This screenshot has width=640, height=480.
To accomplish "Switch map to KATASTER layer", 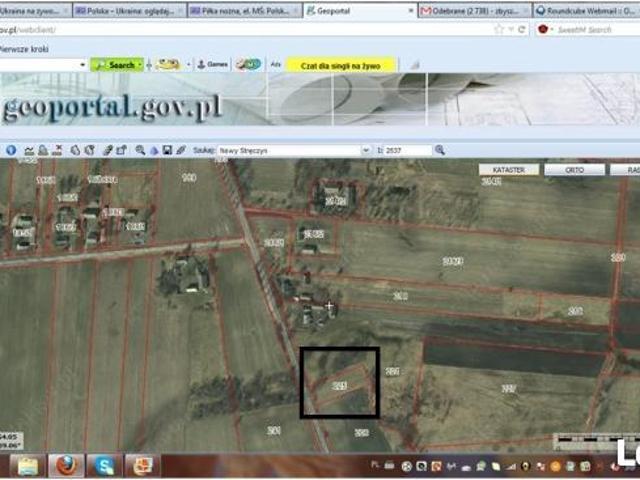I will 509,170.
